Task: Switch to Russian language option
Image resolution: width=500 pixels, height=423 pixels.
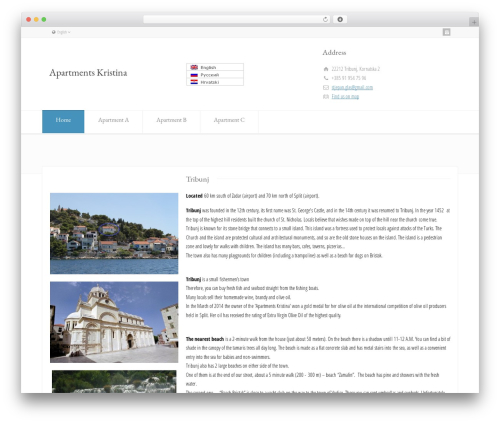Action: [x=215, y=75]
